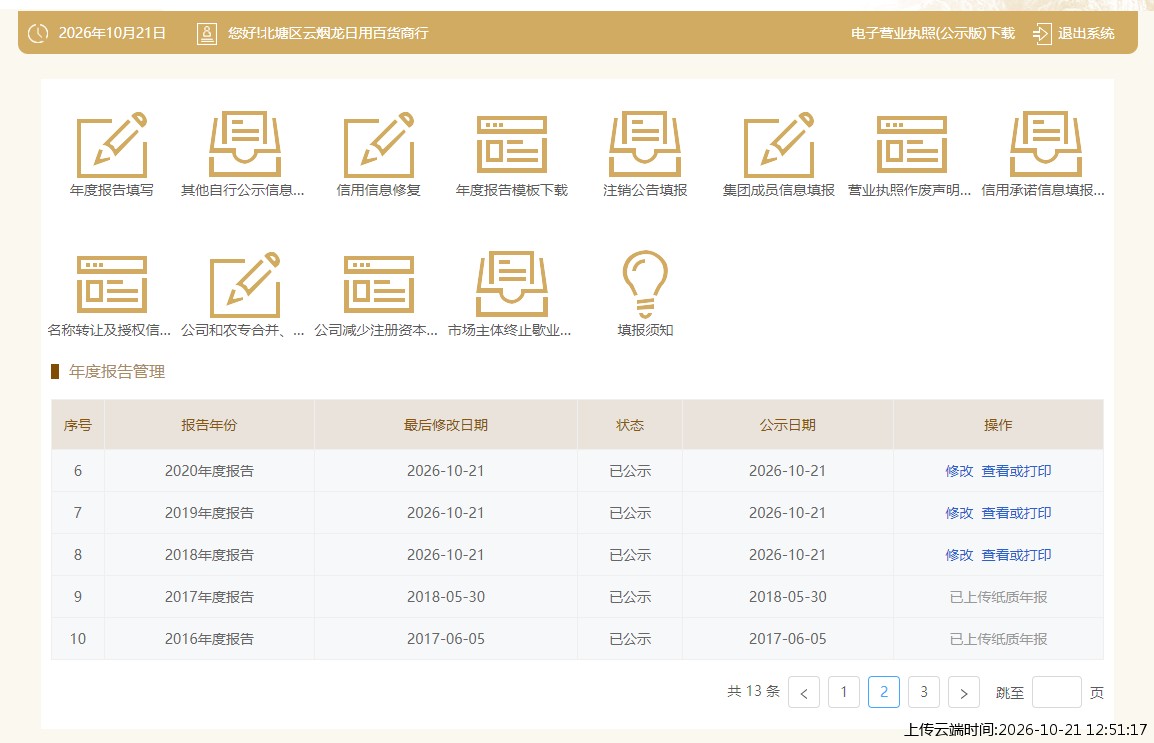The image size is (1154, 743).
Task: Click row number 10 cell
Action: (78, 639)
